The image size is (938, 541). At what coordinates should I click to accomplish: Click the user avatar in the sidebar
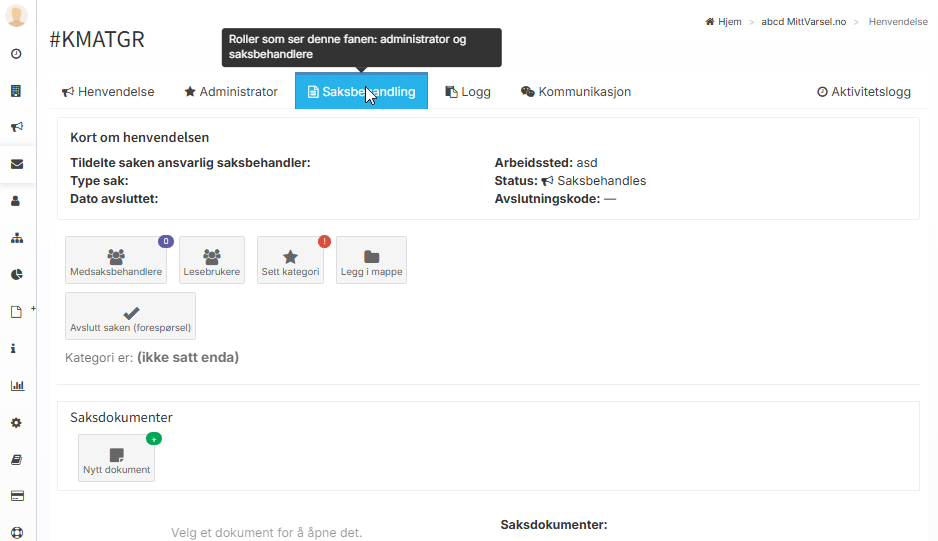coord(16,16)
